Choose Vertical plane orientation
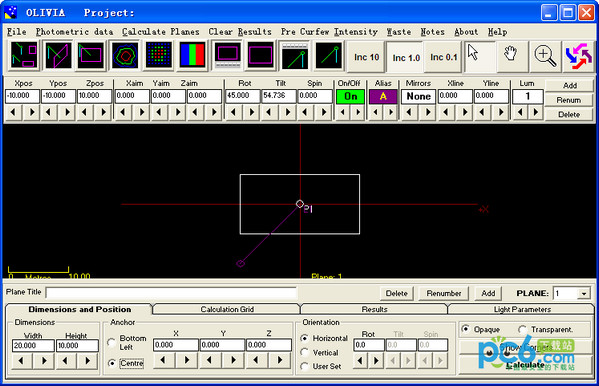 point(304,352)
